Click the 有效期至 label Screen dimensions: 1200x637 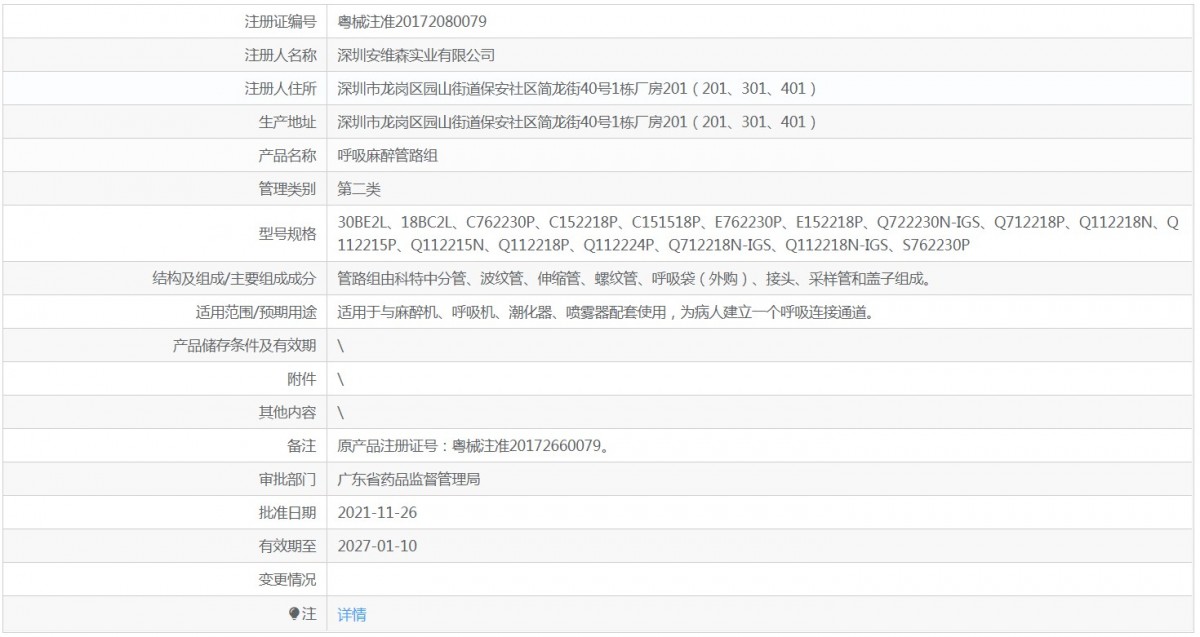[x=287, y=547]
